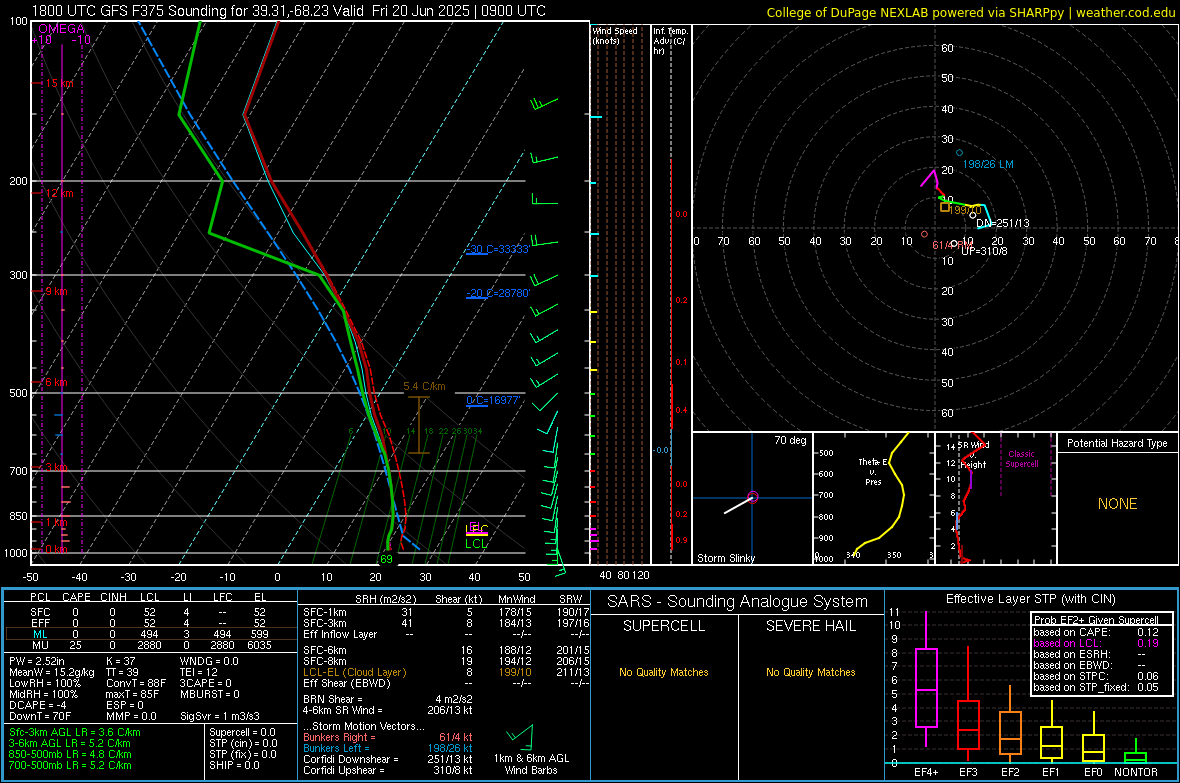Click the Sfc-3km AGL LR = 3.6 C/km line
Image resolution: width=1180 pixels, height=783 pixels.
point(75,732)
